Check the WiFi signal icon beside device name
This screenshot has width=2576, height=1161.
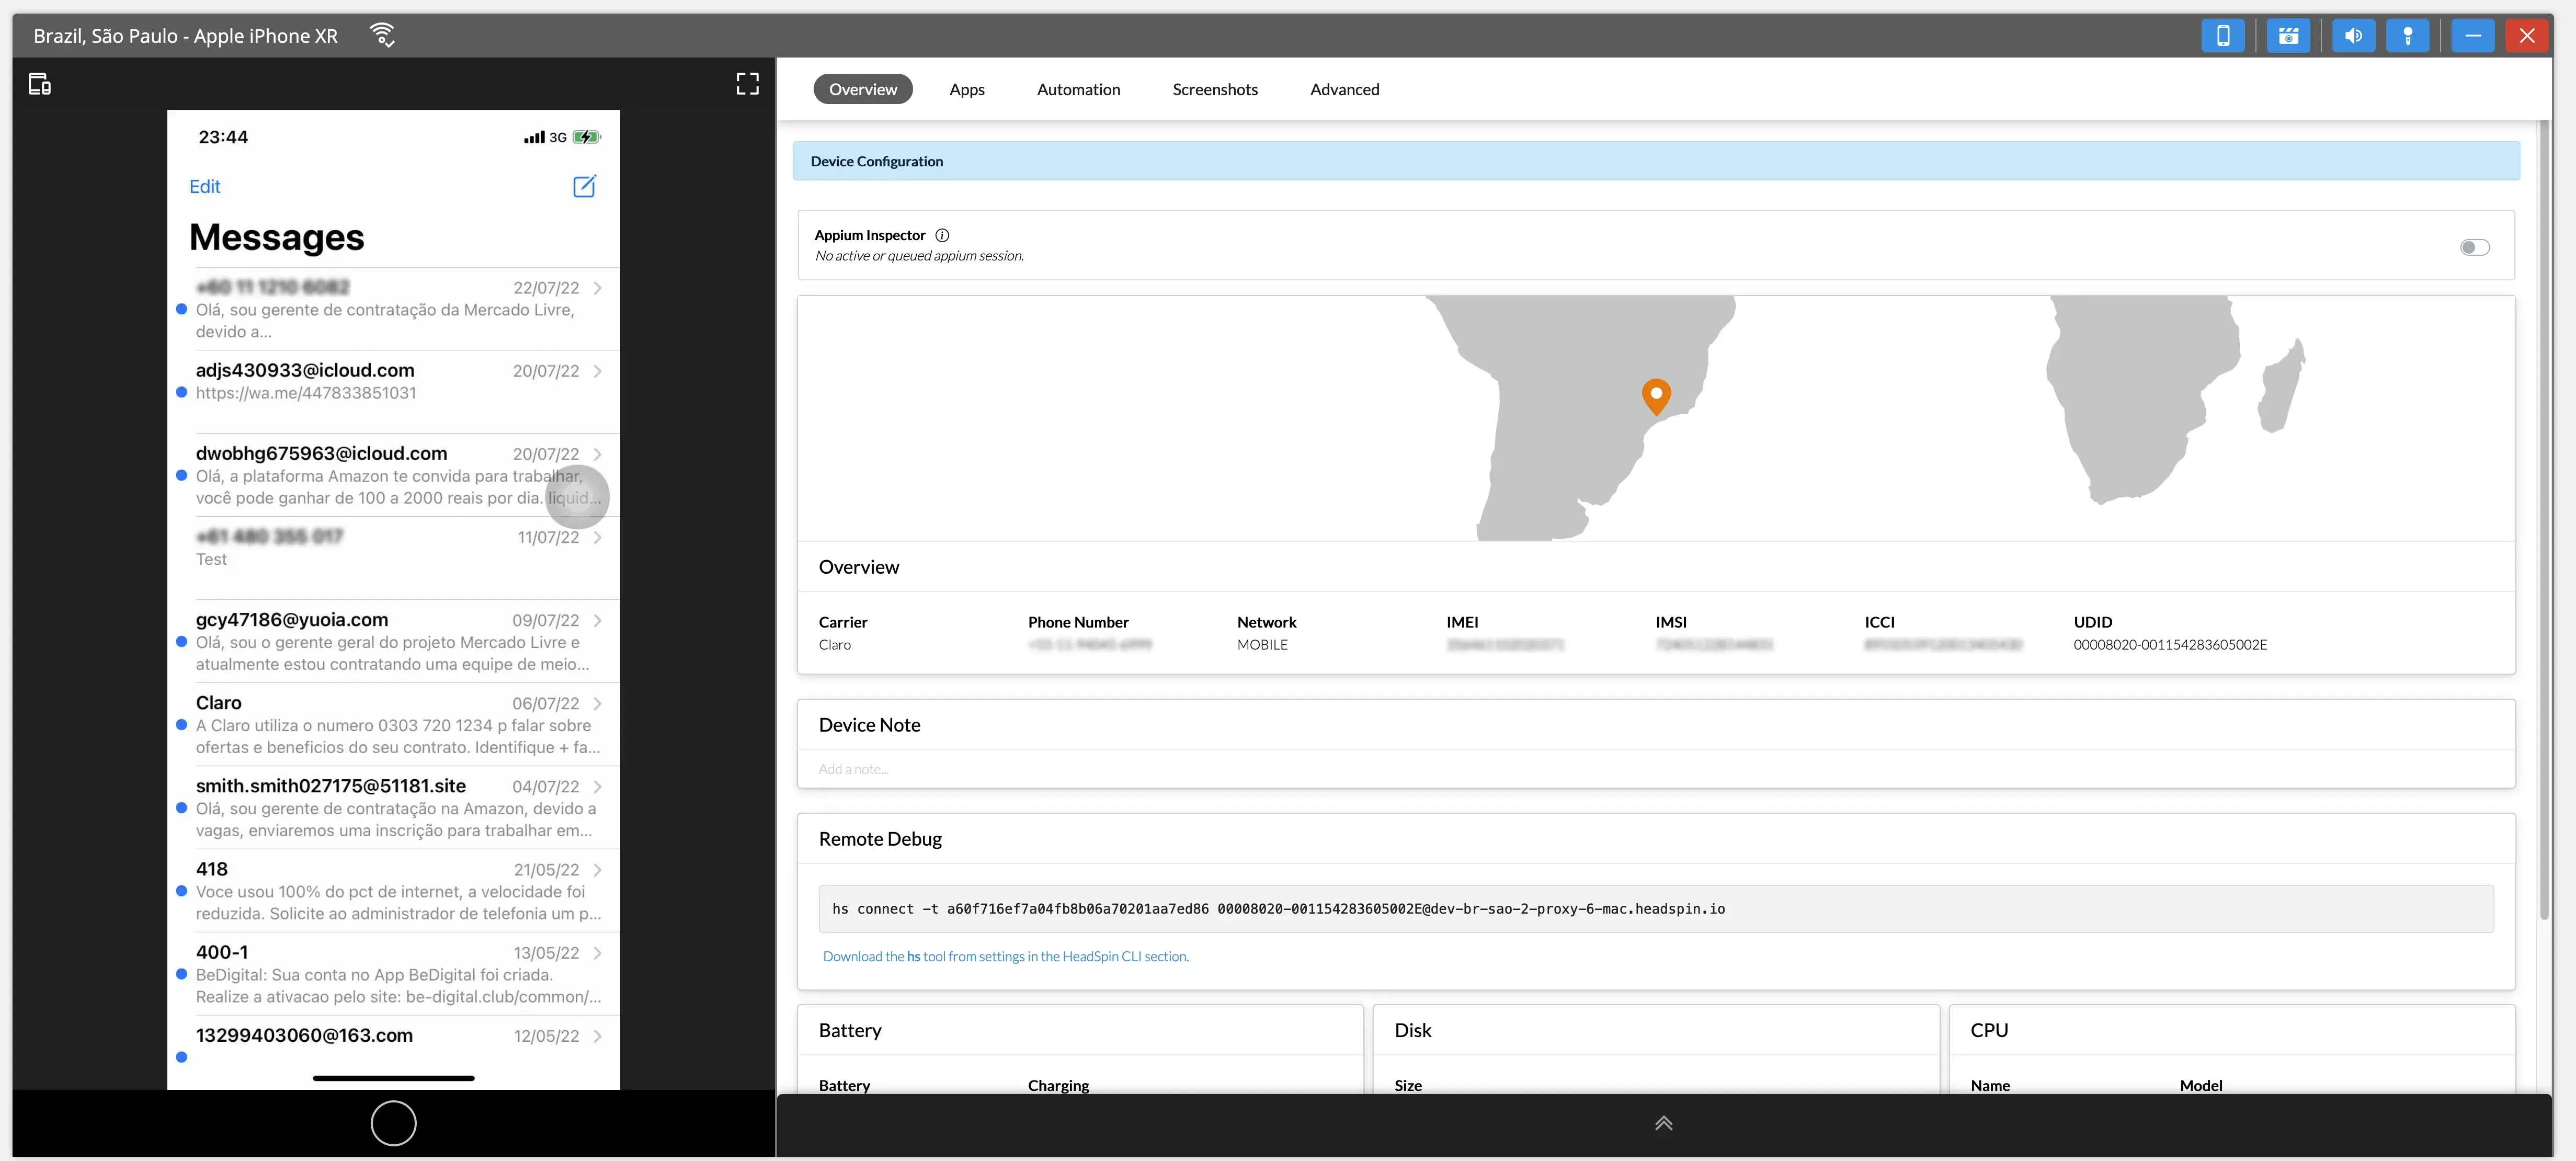click(383, 33)
